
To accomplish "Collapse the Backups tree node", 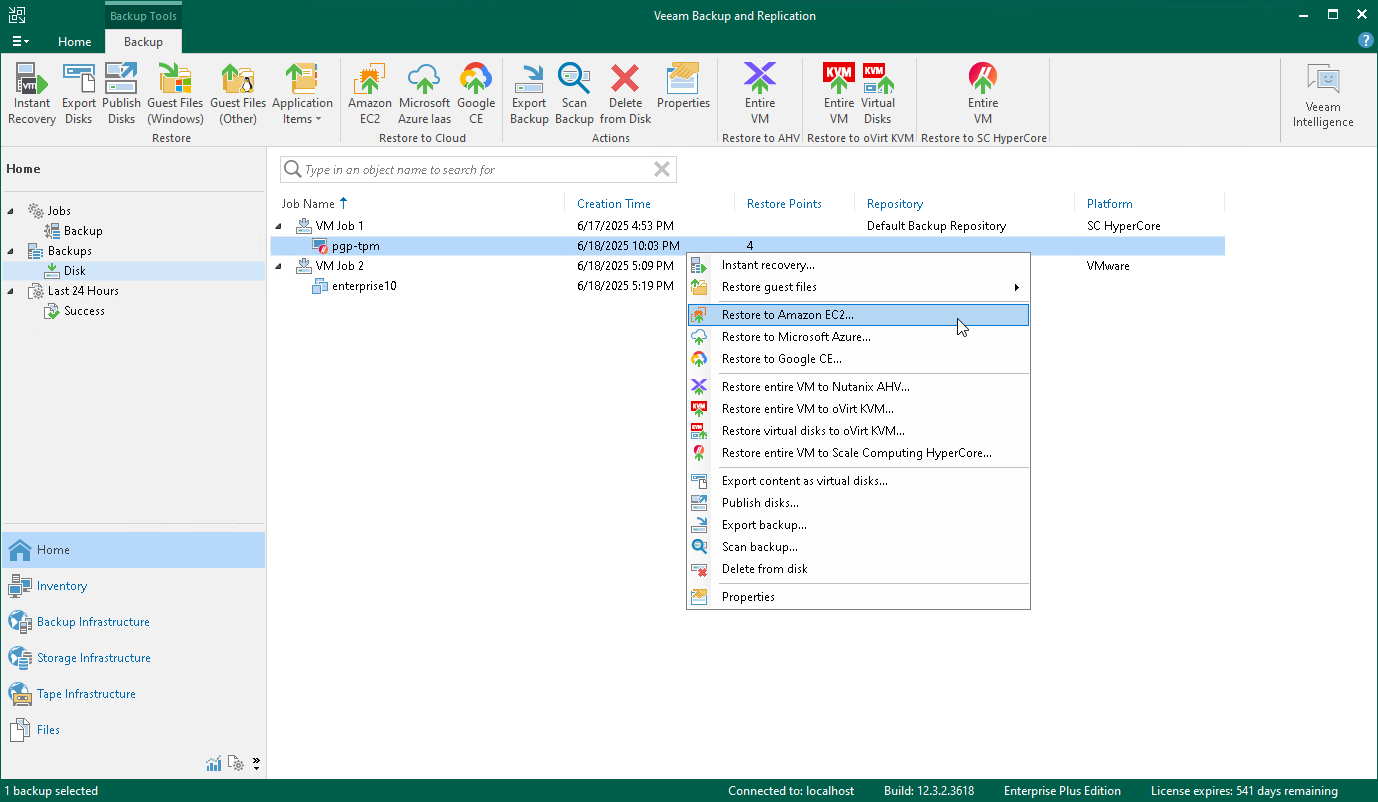I will pos(11,251).
